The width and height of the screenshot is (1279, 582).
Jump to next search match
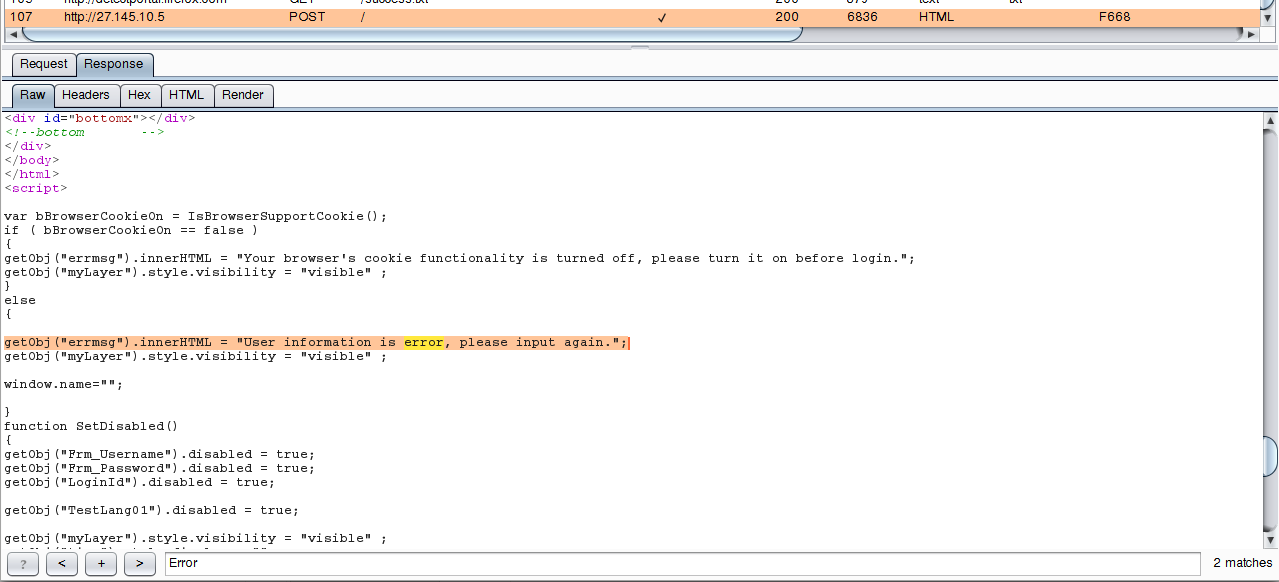click(x=139, y=564)
